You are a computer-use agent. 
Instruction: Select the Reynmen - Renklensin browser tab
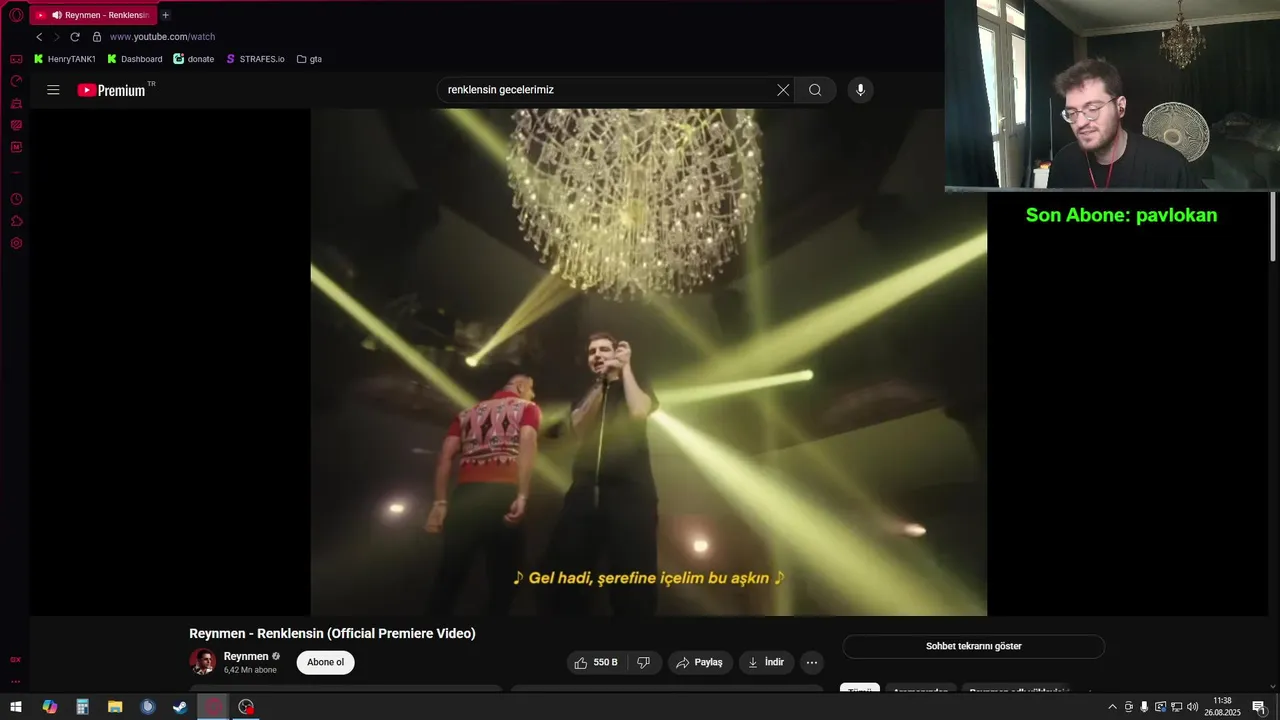coord(93,15)
